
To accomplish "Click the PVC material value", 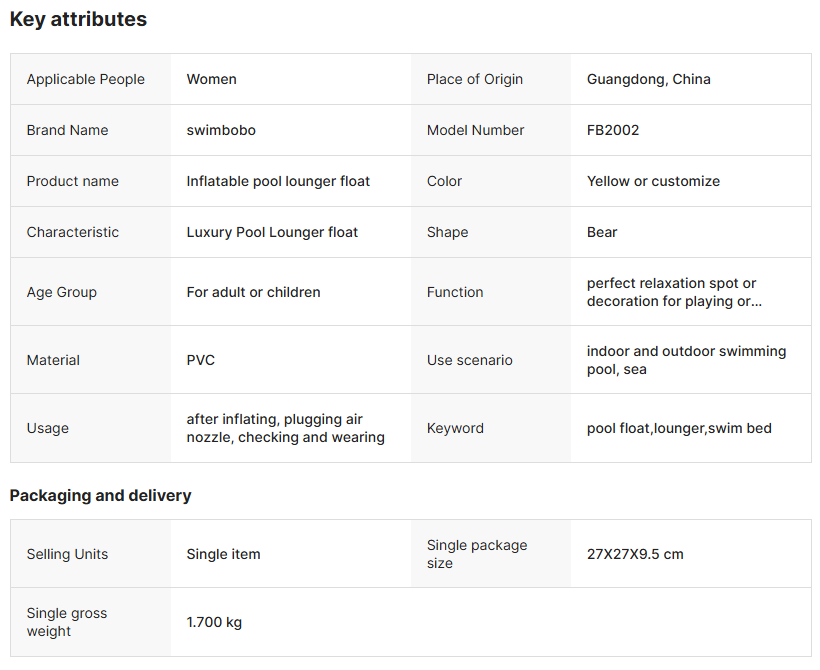I will tap(200, 360).
